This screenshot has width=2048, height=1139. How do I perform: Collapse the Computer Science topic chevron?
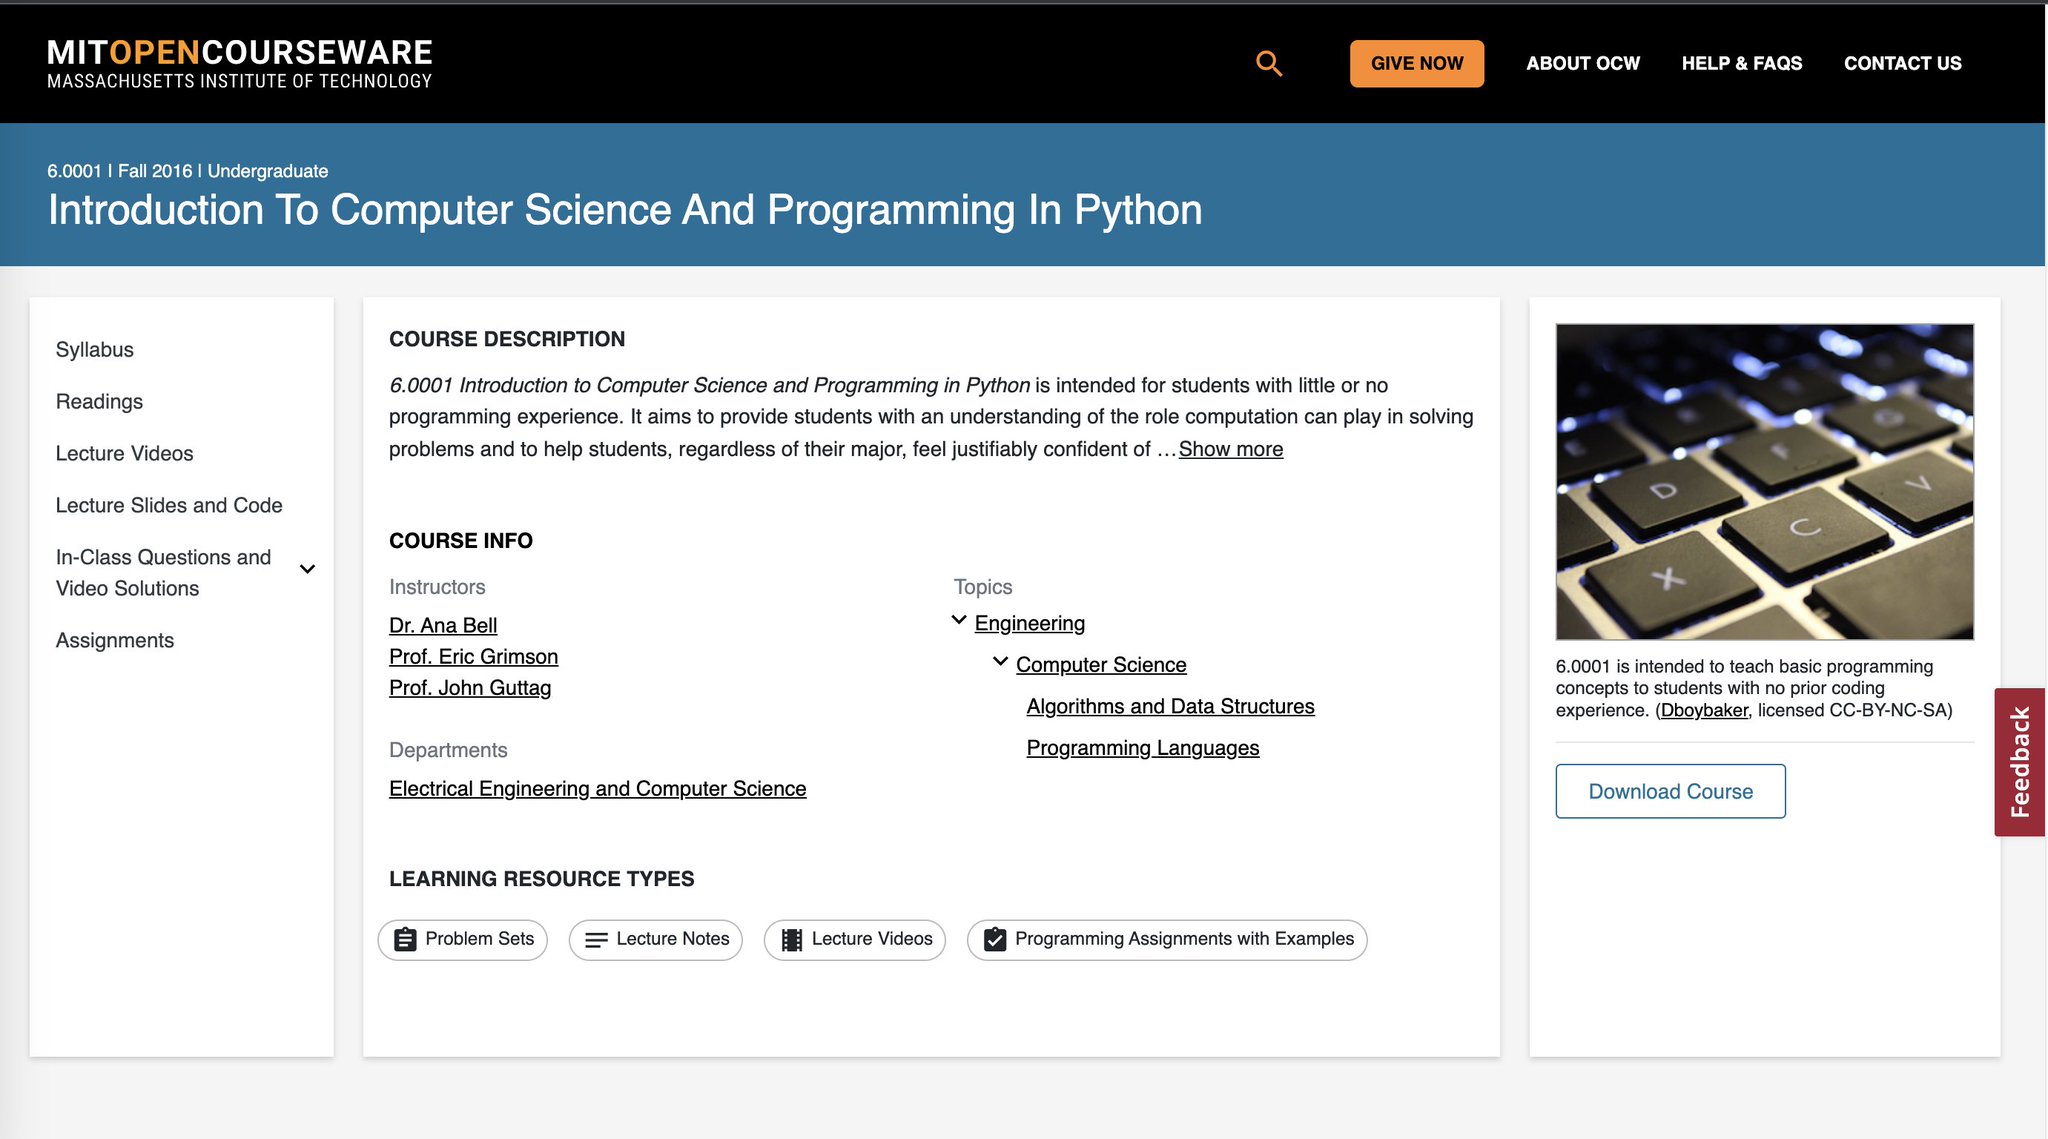pos(1000,662)
